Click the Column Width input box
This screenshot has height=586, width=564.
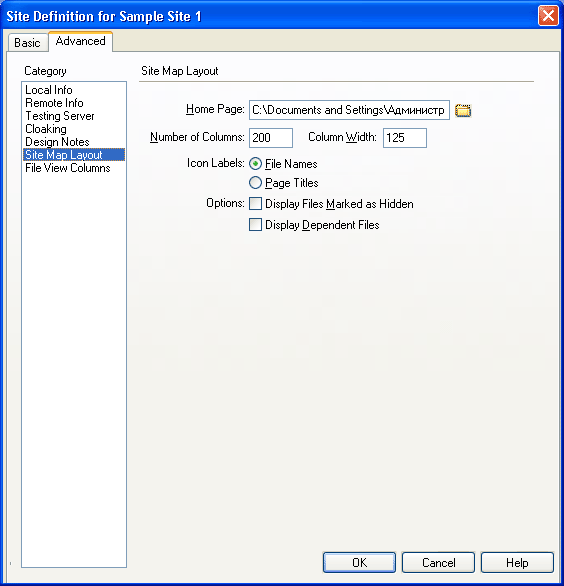pos(405,138)
